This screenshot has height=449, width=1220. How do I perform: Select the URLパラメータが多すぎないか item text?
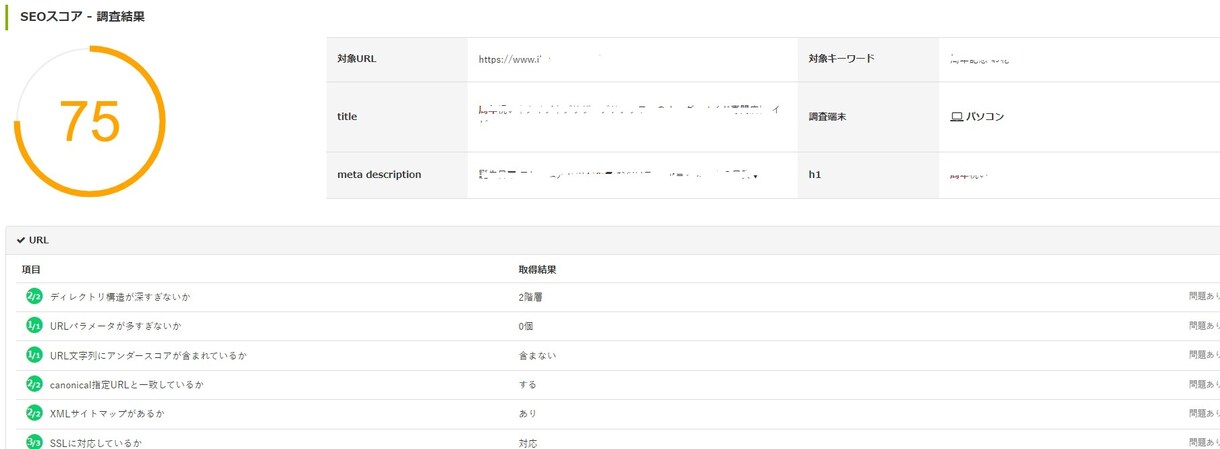click(115, 326)
